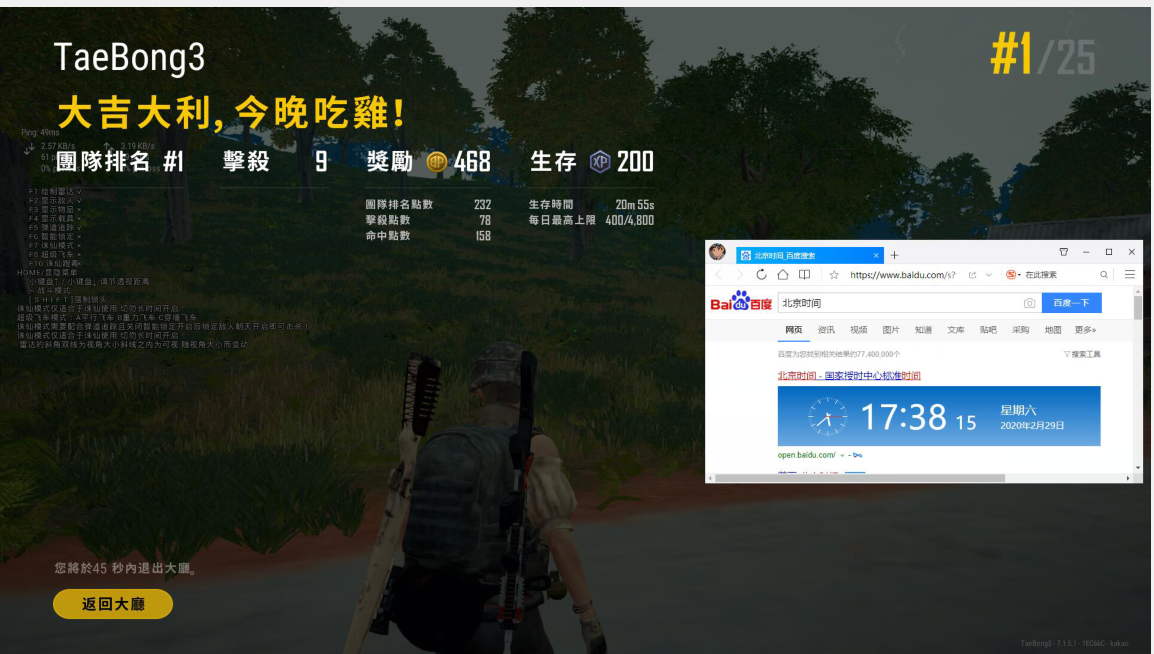
Task: Click the 命中點數 value 158
Action: pos(483,235)
